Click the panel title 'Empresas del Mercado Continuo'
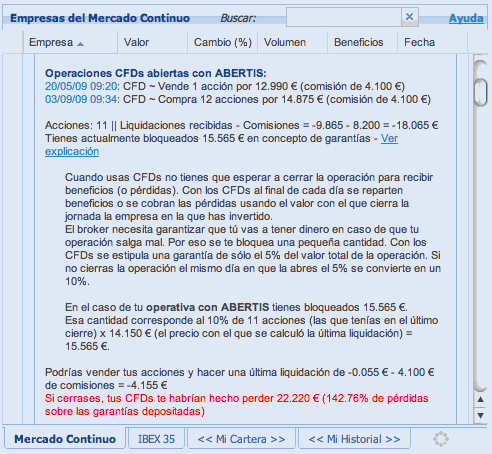 [x=100, y=18]
